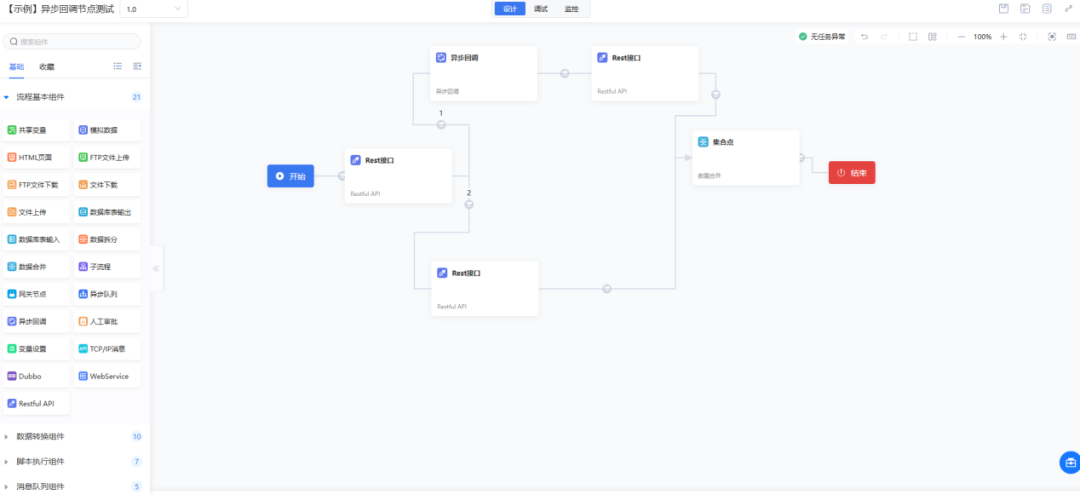Open the version 1.0 dropdown
Screen dimensions: 1080x495
pos(153,9)
